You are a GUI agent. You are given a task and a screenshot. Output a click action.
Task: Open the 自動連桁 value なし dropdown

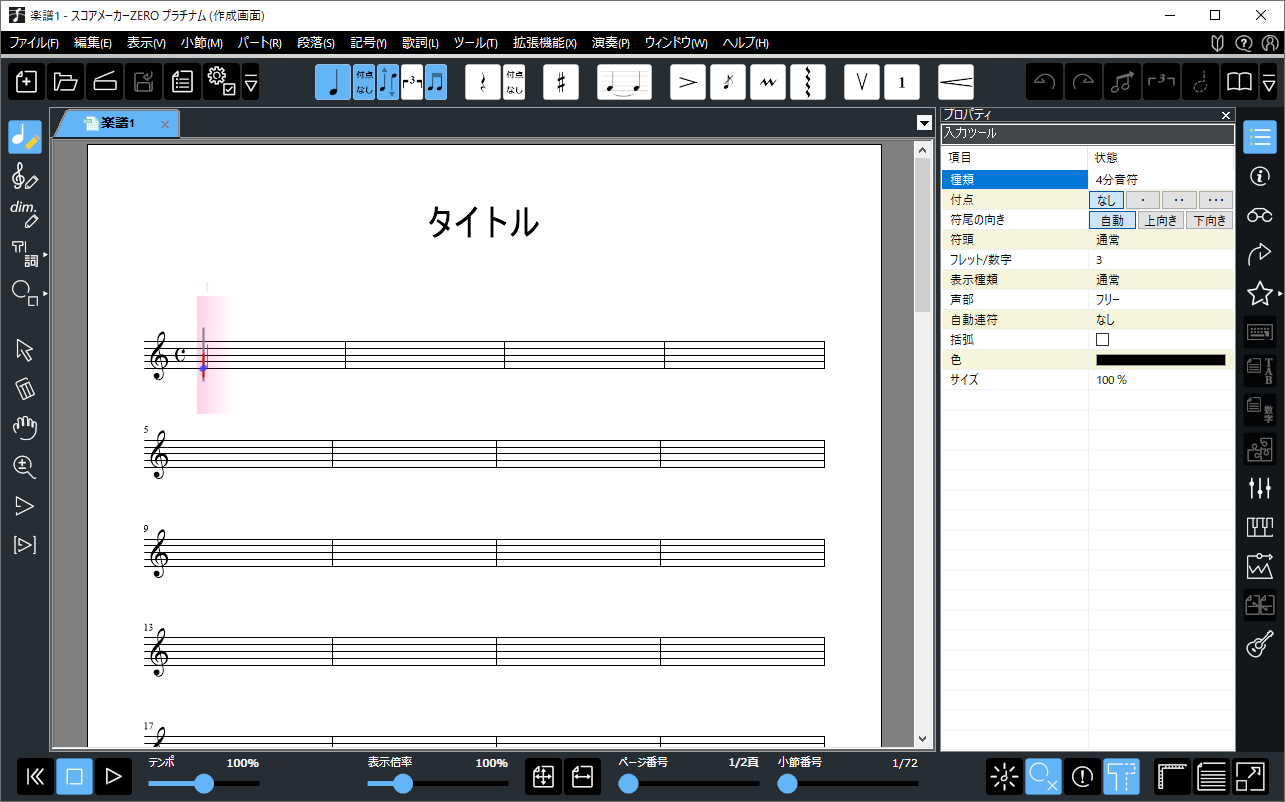click(1161, 320)
